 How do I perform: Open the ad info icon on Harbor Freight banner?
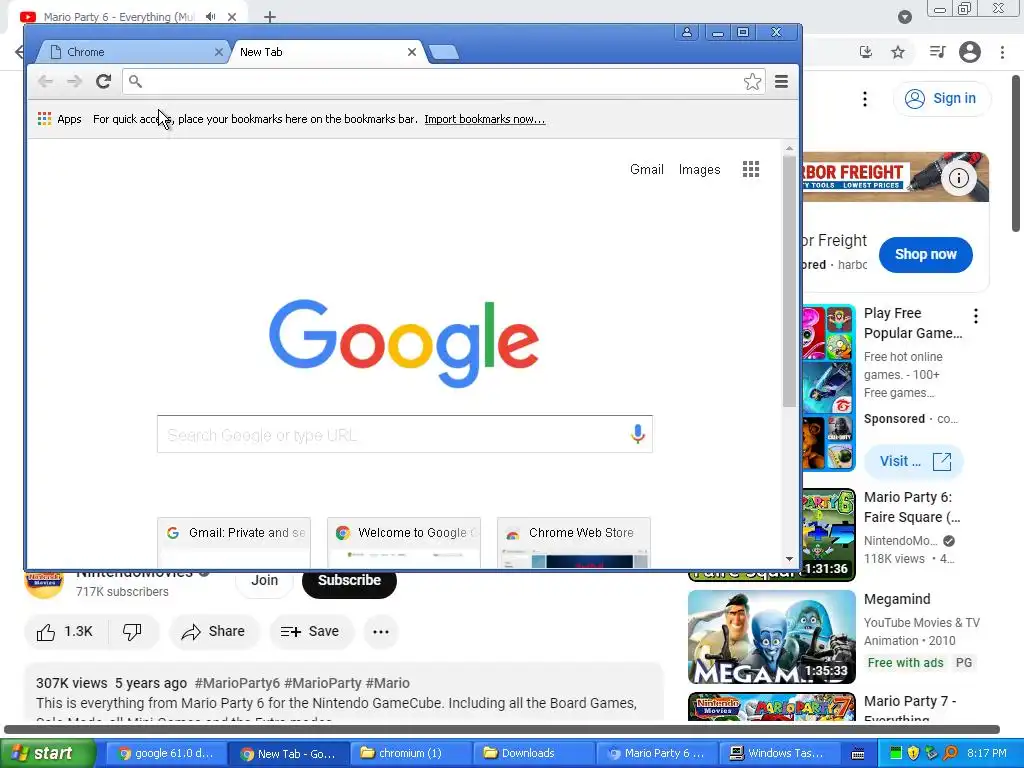[x=958, y=178]
